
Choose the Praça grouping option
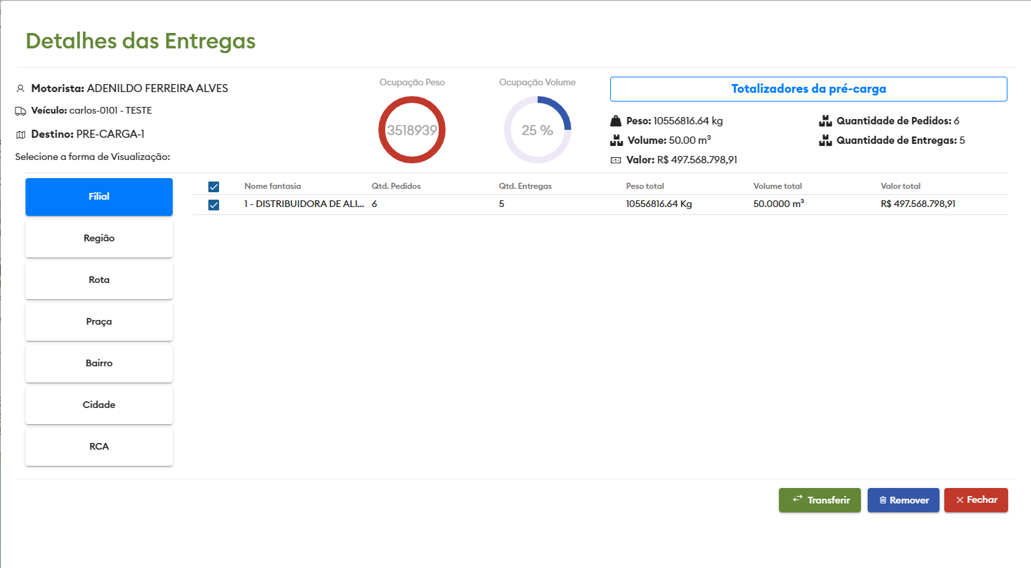click(x=99, y=322)
